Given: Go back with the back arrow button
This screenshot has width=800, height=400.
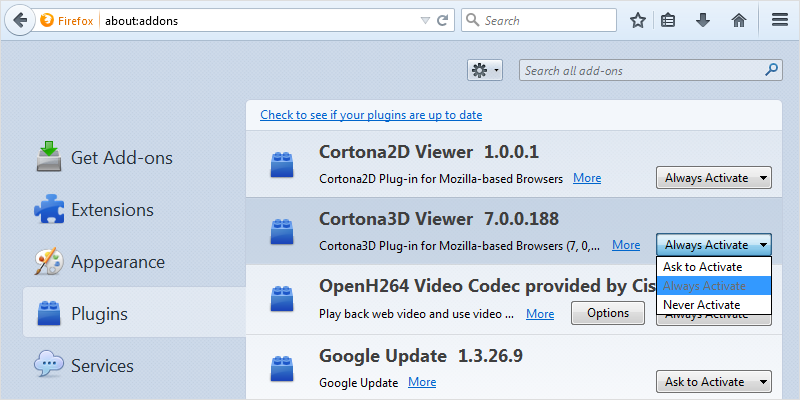Looking at the screenshot, I should tap(19, 20).
